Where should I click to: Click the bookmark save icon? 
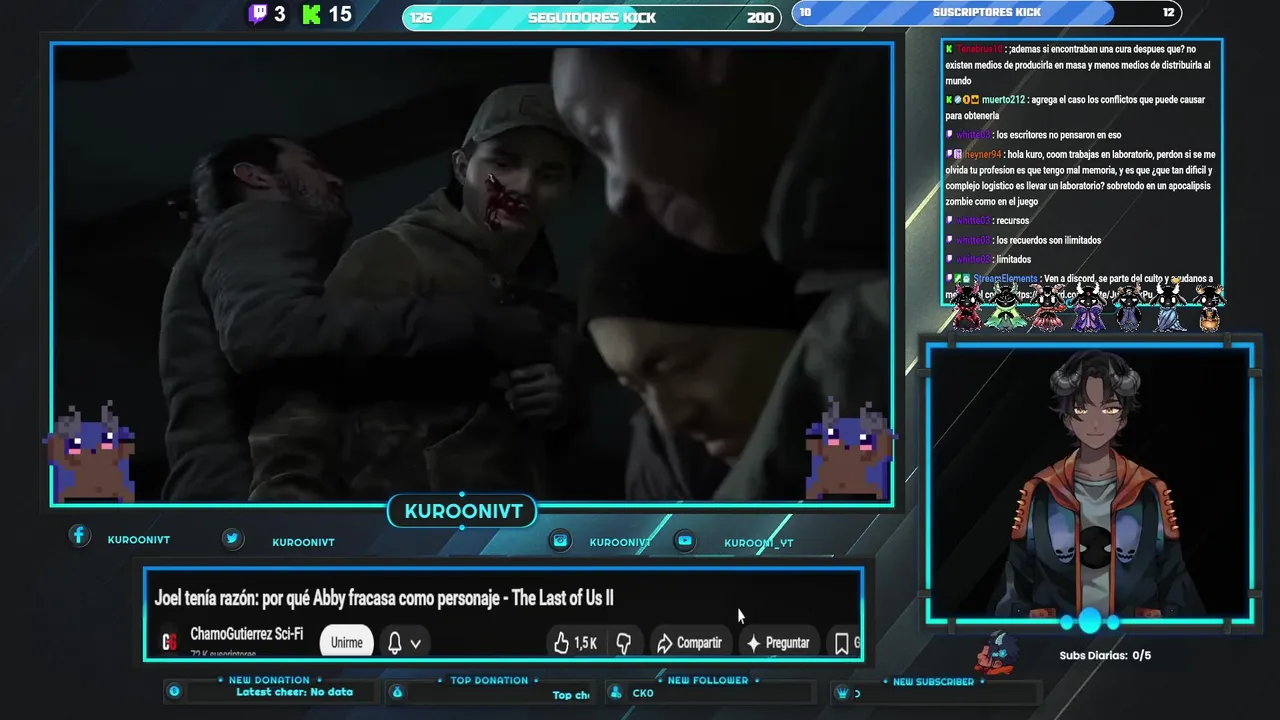(842, 643)
